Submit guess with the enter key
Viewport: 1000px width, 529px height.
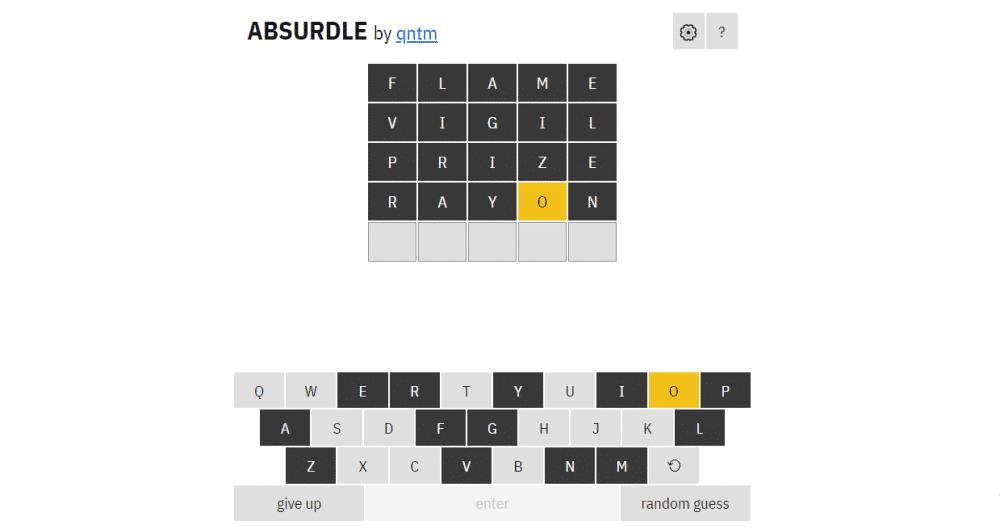(492, 503)
